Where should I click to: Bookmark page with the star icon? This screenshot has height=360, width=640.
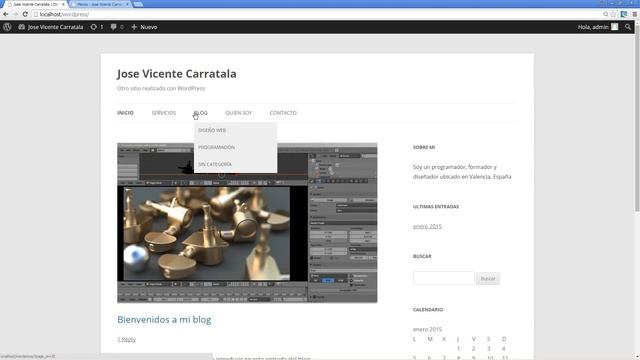[613, 14]
